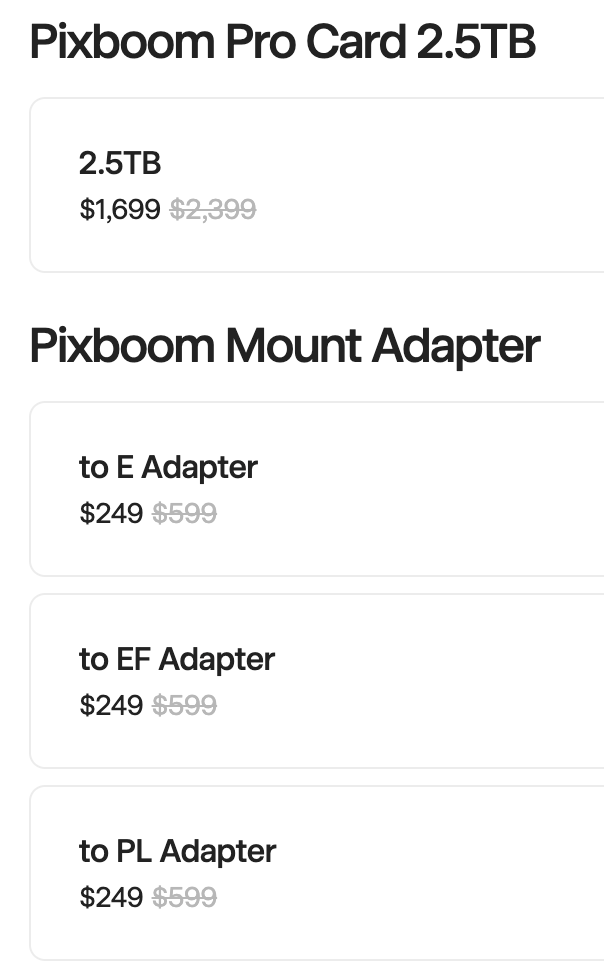Click the Pixboom Pro Card 2.5TB heading
This screenshot has height=978, width=604.
[282, 42]
